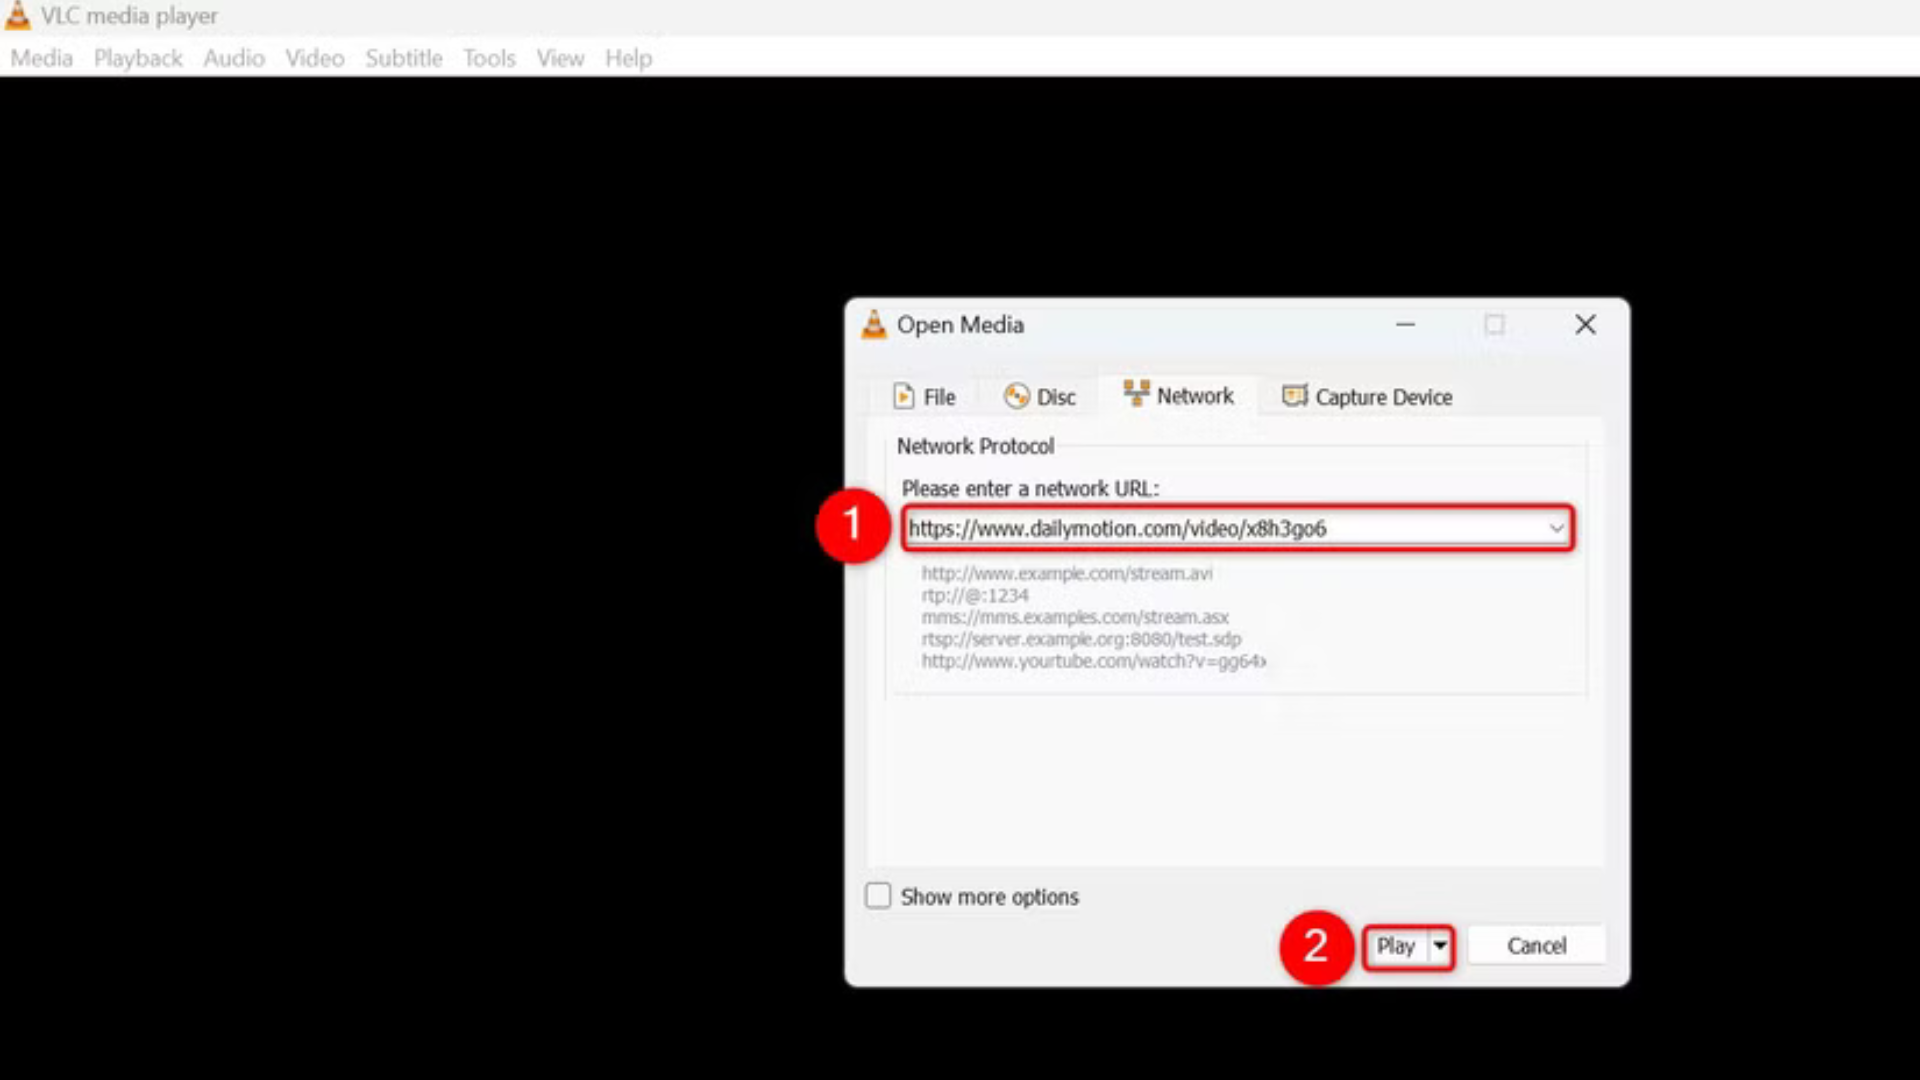The width and height of the screenshot is (1920, 1080).
Task: Click the Play button
Action: tap(1397, 946)
